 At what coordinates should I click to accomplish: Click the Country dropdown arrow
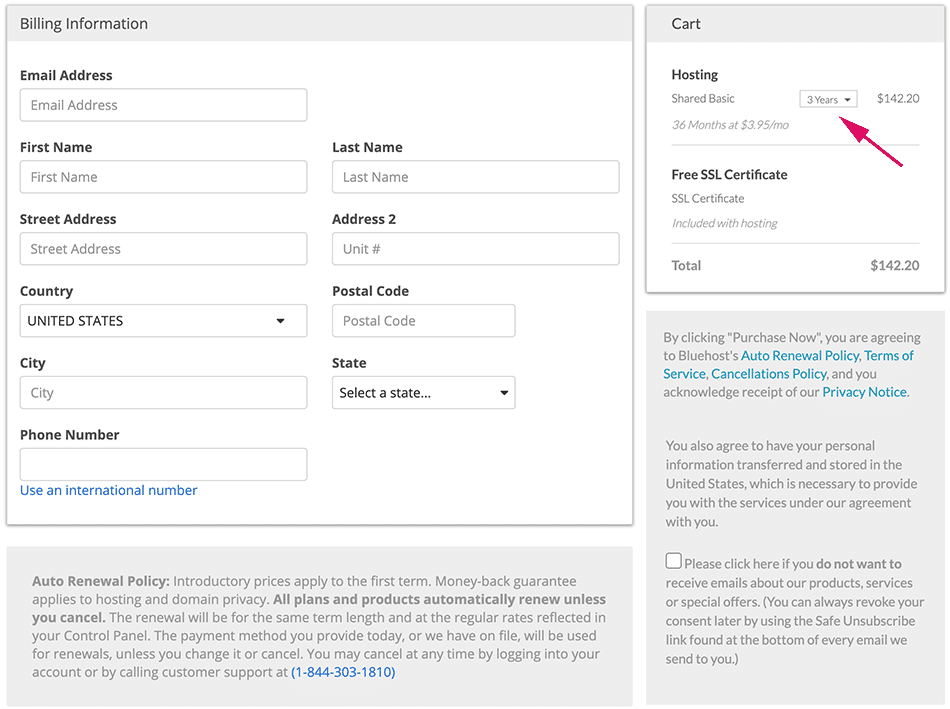(281, 321)
